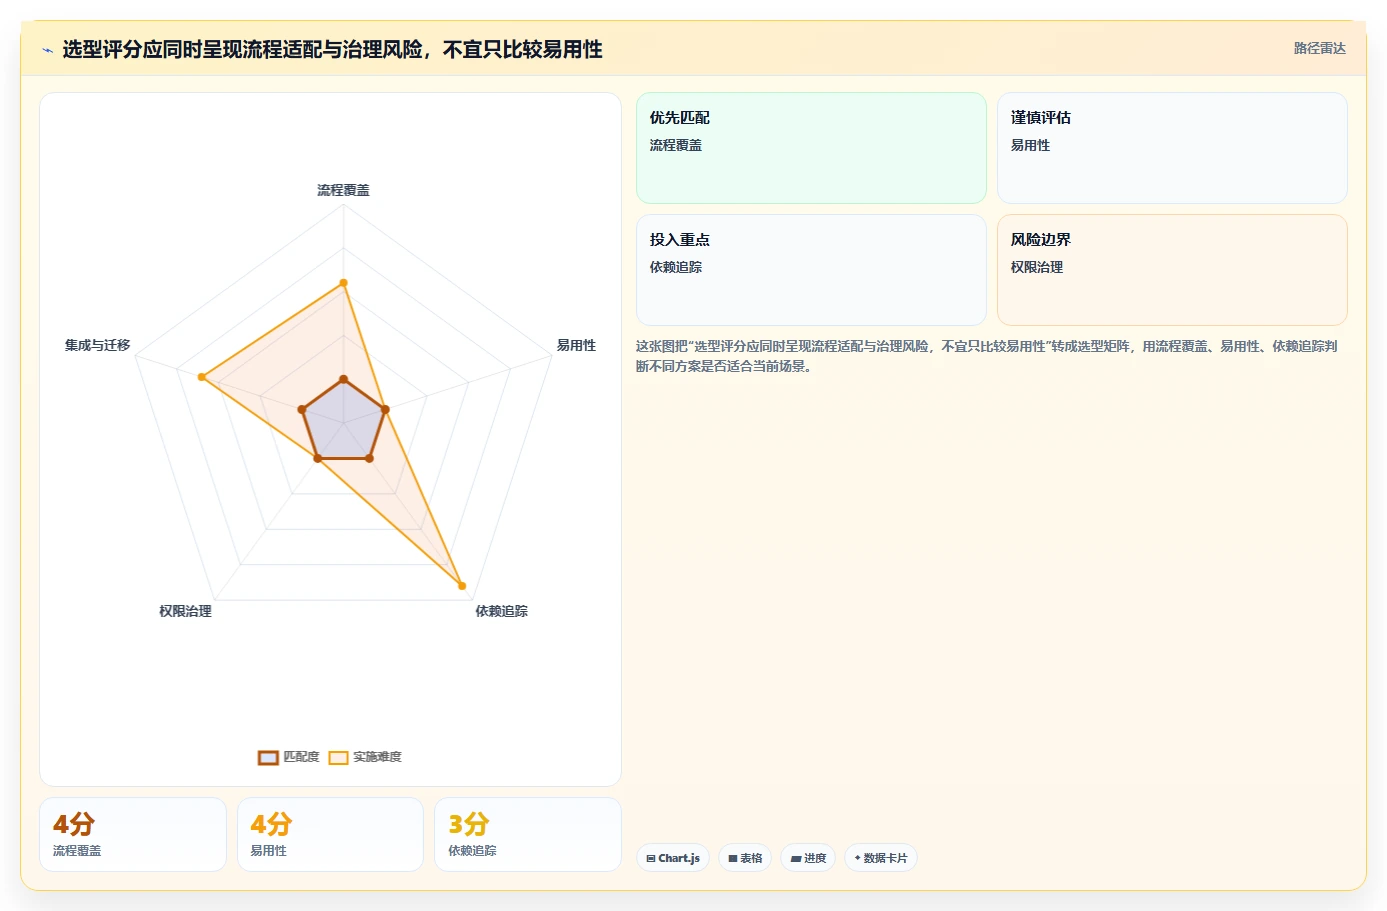Click the icon inside the Chart.js chip
This screenshot has height=911, width=1387.
pos(651,858)
